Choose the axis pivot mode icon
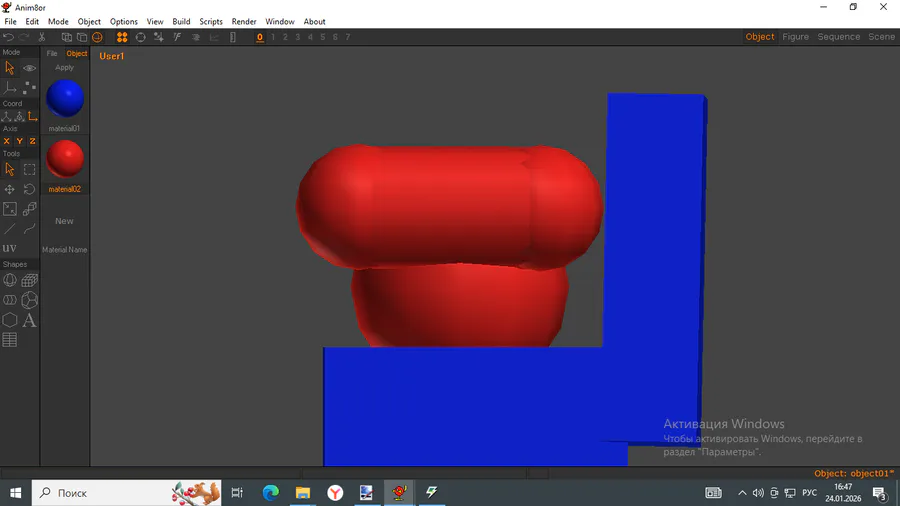Viewport: 900px width, 506px height. (10, 88)
